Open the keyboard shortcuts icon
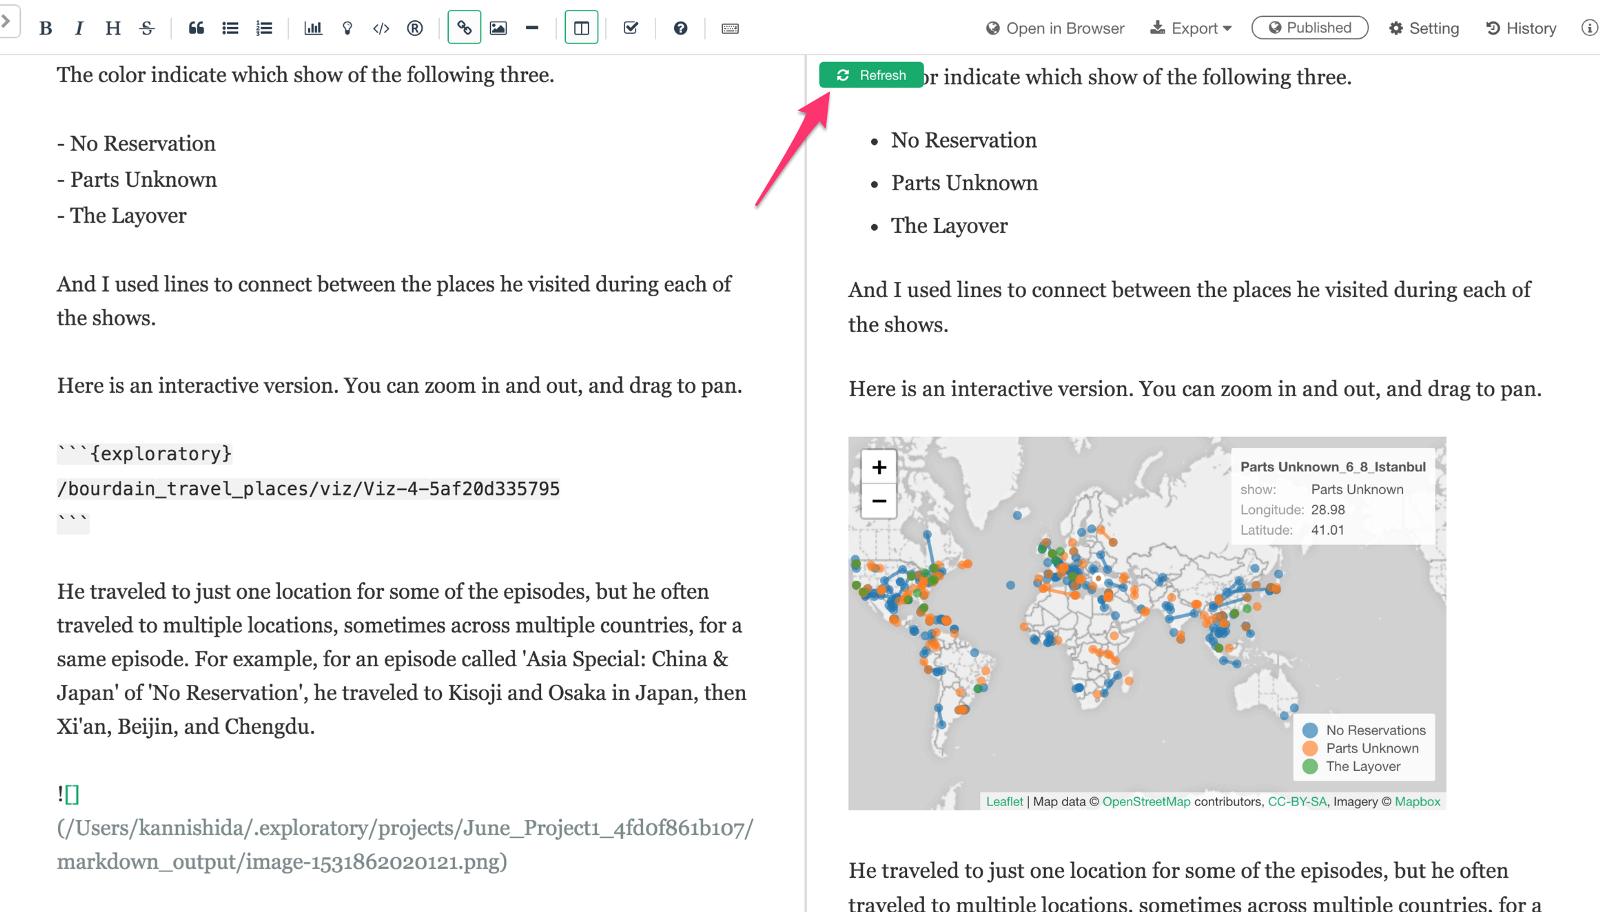1600x912 pixels. tap(730, 28)
